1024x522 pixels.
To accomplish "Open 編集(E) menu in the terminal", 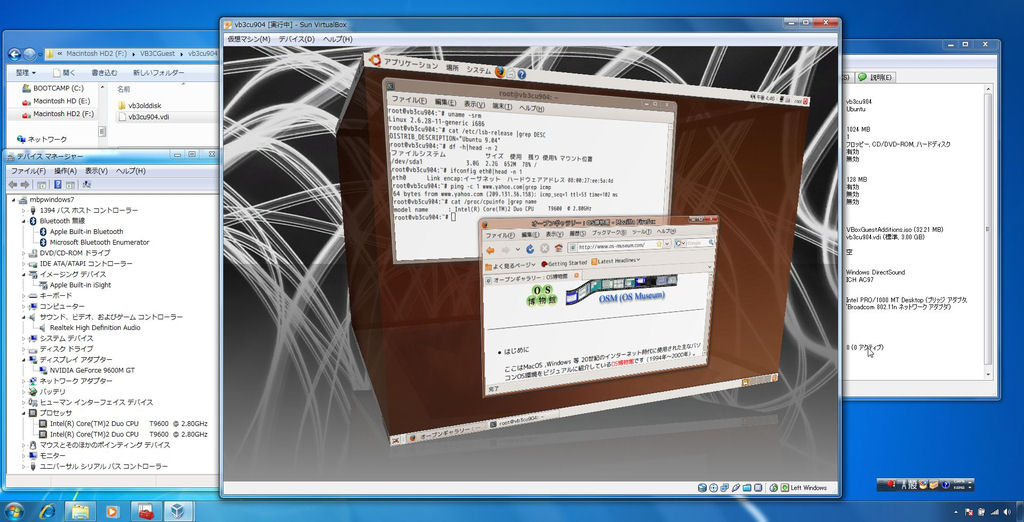I will pos(445,103).
